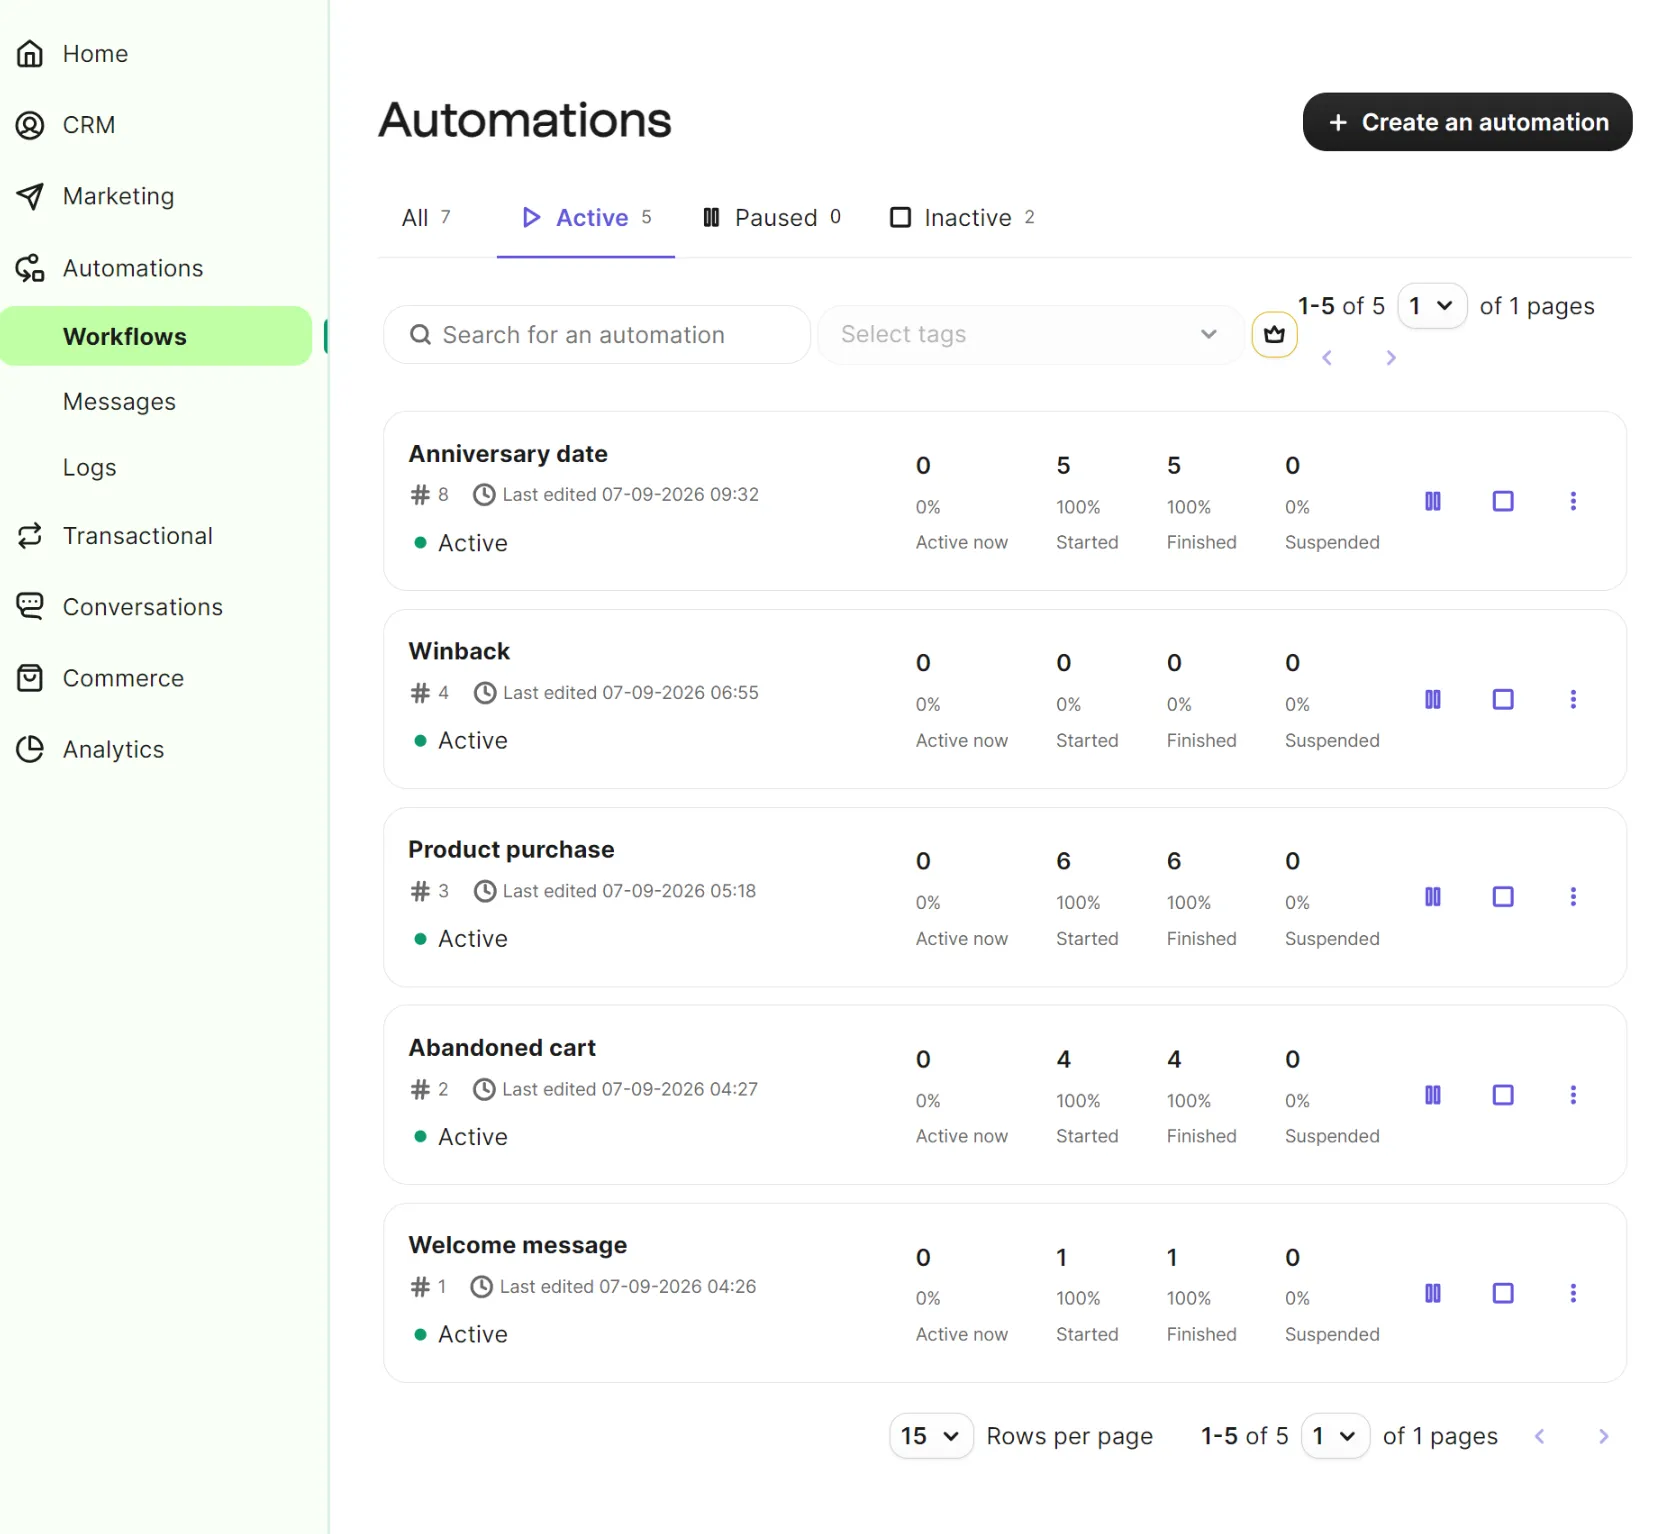Change rows per page dropdown
The image size is (1659, 1534).
point(930,1436)
